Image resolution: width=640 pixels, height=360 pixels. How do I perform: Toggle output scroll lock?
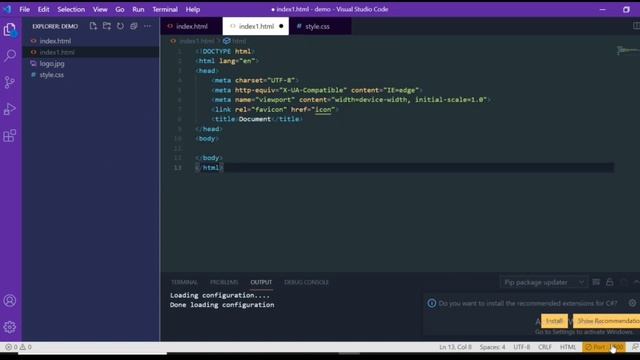coord(609,282)
